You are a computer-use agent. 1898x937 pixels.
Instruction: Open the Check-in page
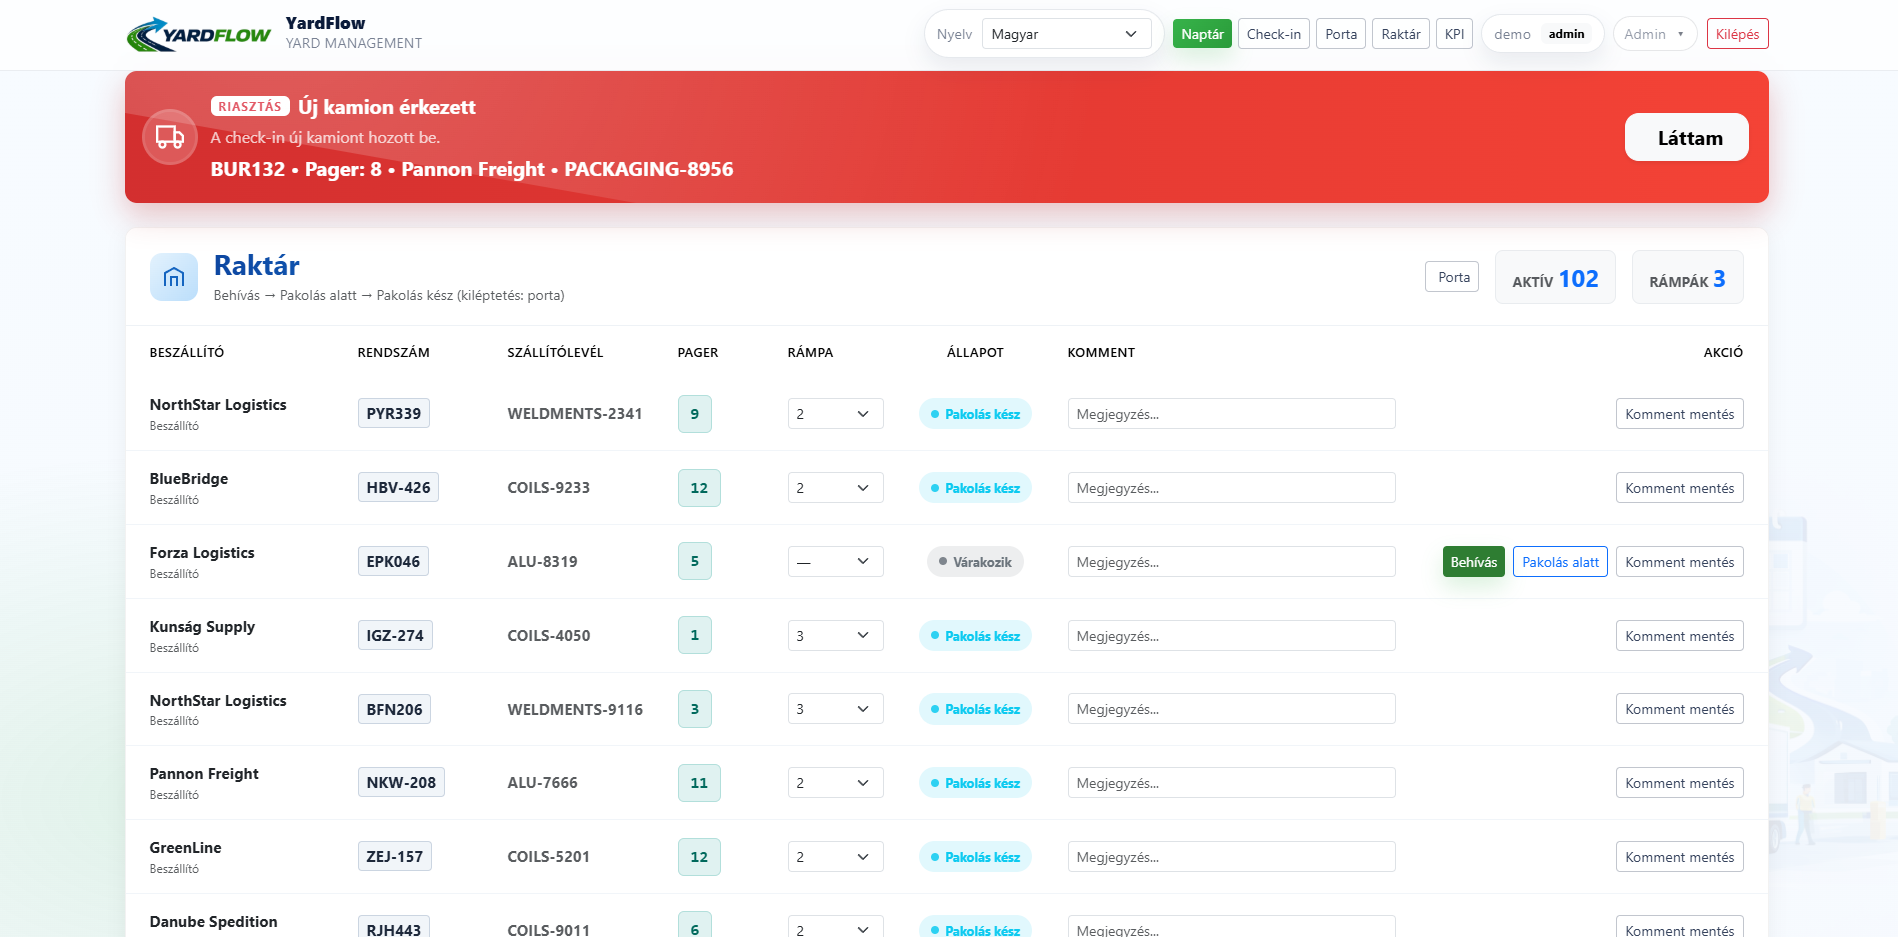[x=1273, y=34]
